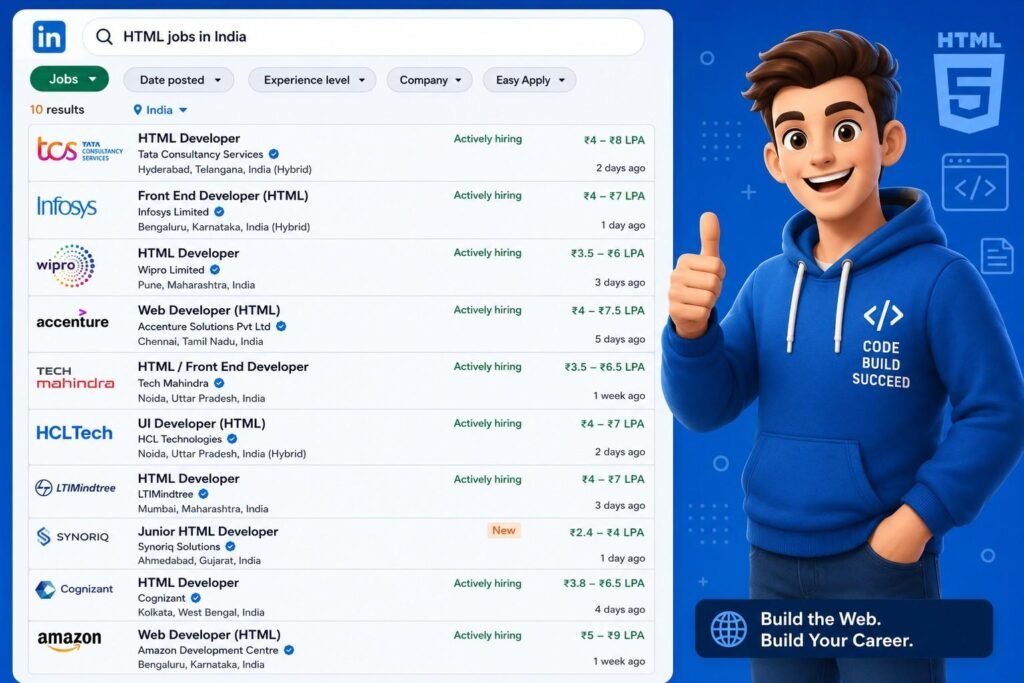Expand the Date posted filter
This screenshot has height=683, width=1024.
click(179, 80)
